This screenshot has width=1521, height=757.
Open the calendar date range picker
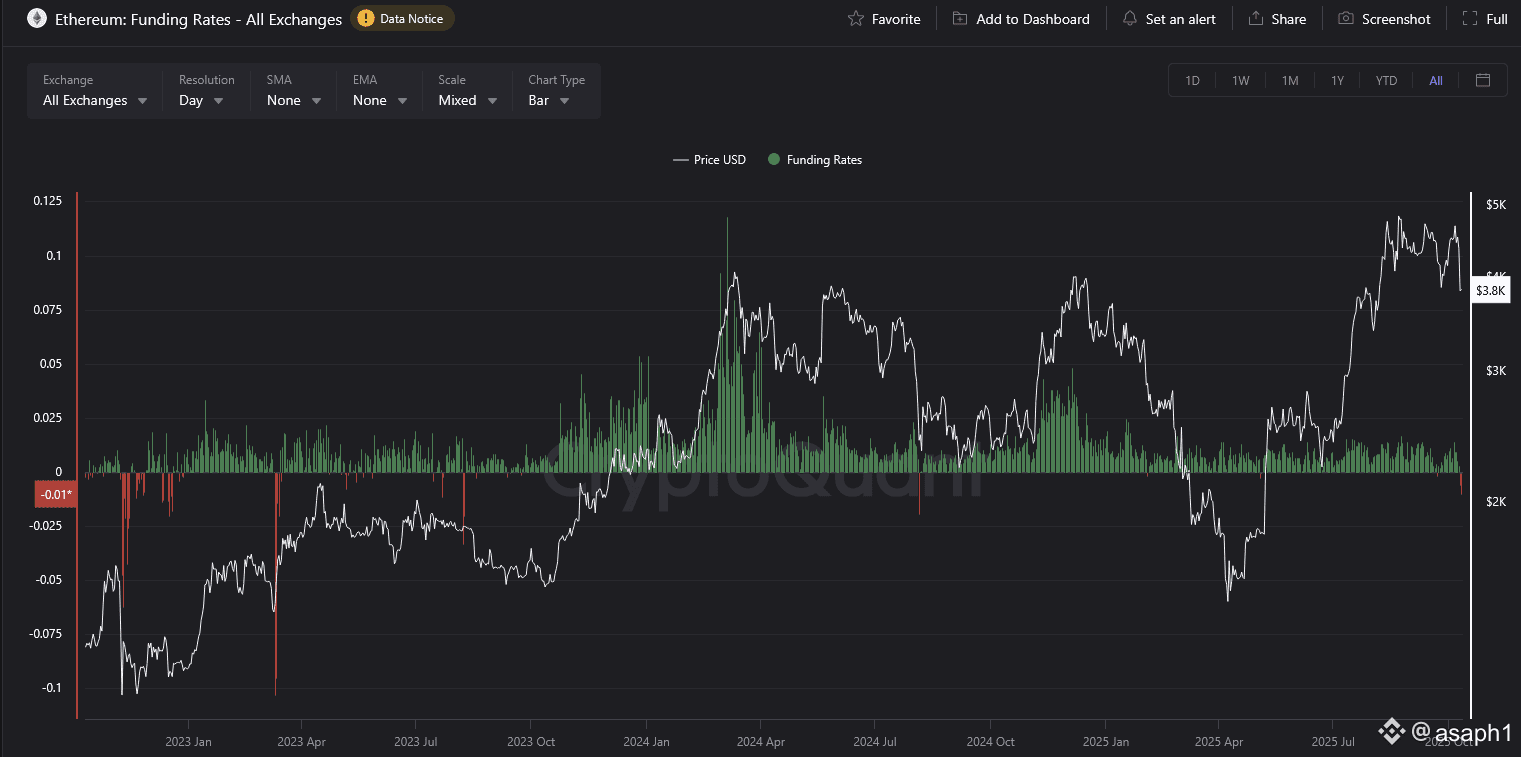point(1483,80)
